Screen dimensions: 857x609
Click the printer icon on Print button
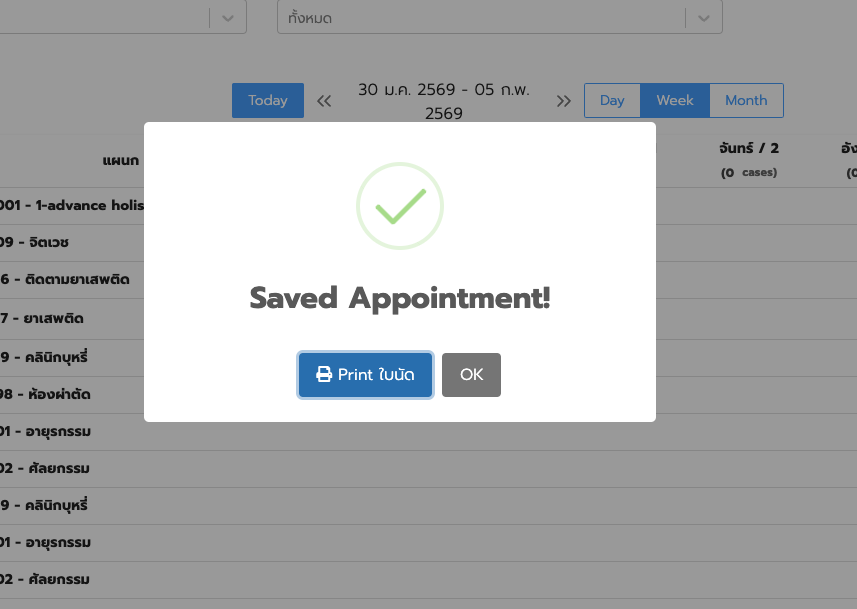324,375
